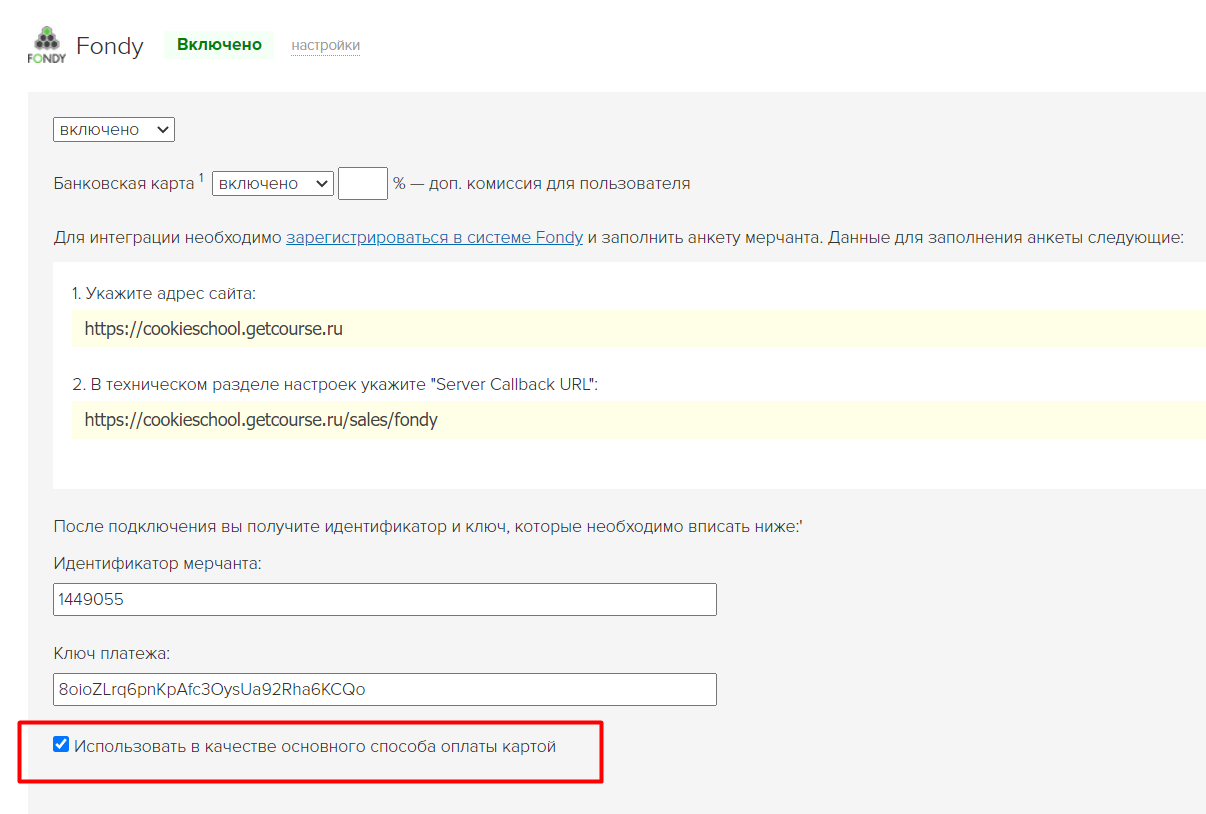Click the site address https://cookieschool.getcourse.ru

(x=214, y=328)
